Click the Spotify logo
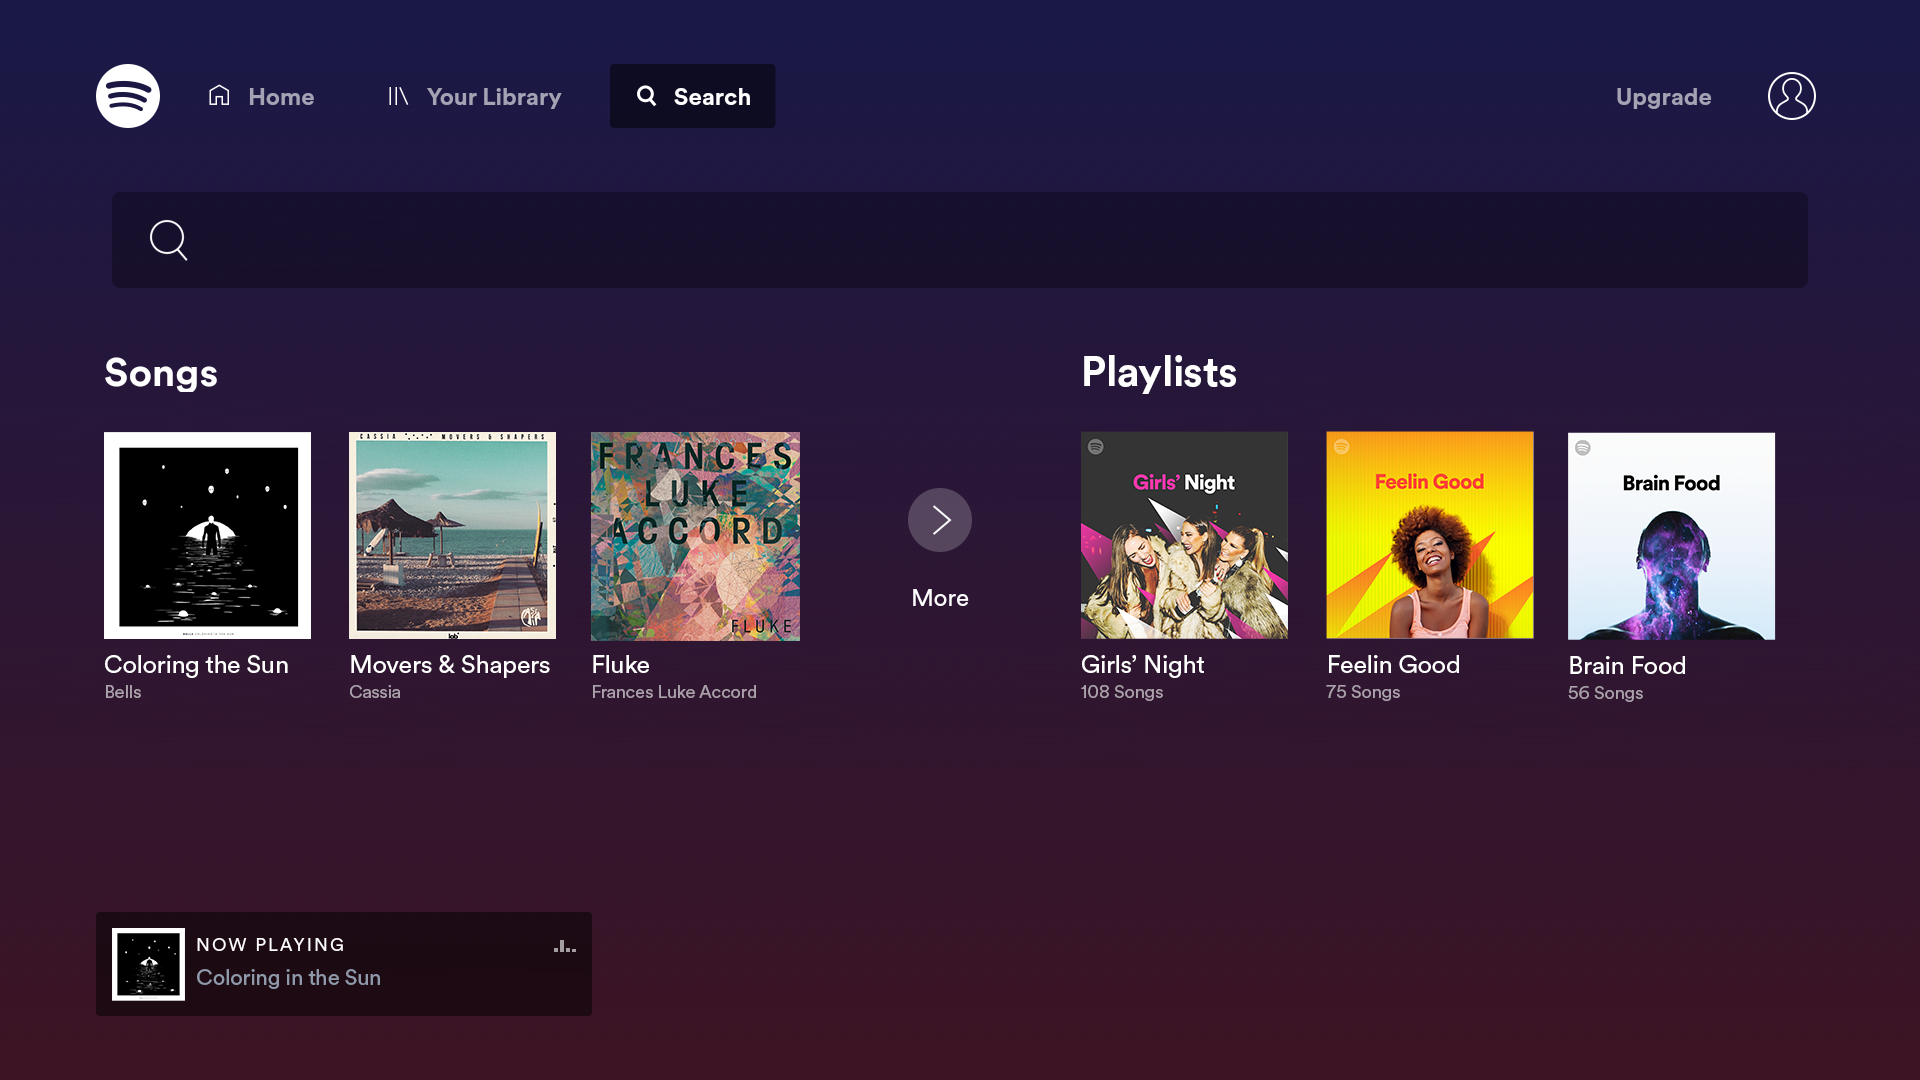 click(127, 95)
